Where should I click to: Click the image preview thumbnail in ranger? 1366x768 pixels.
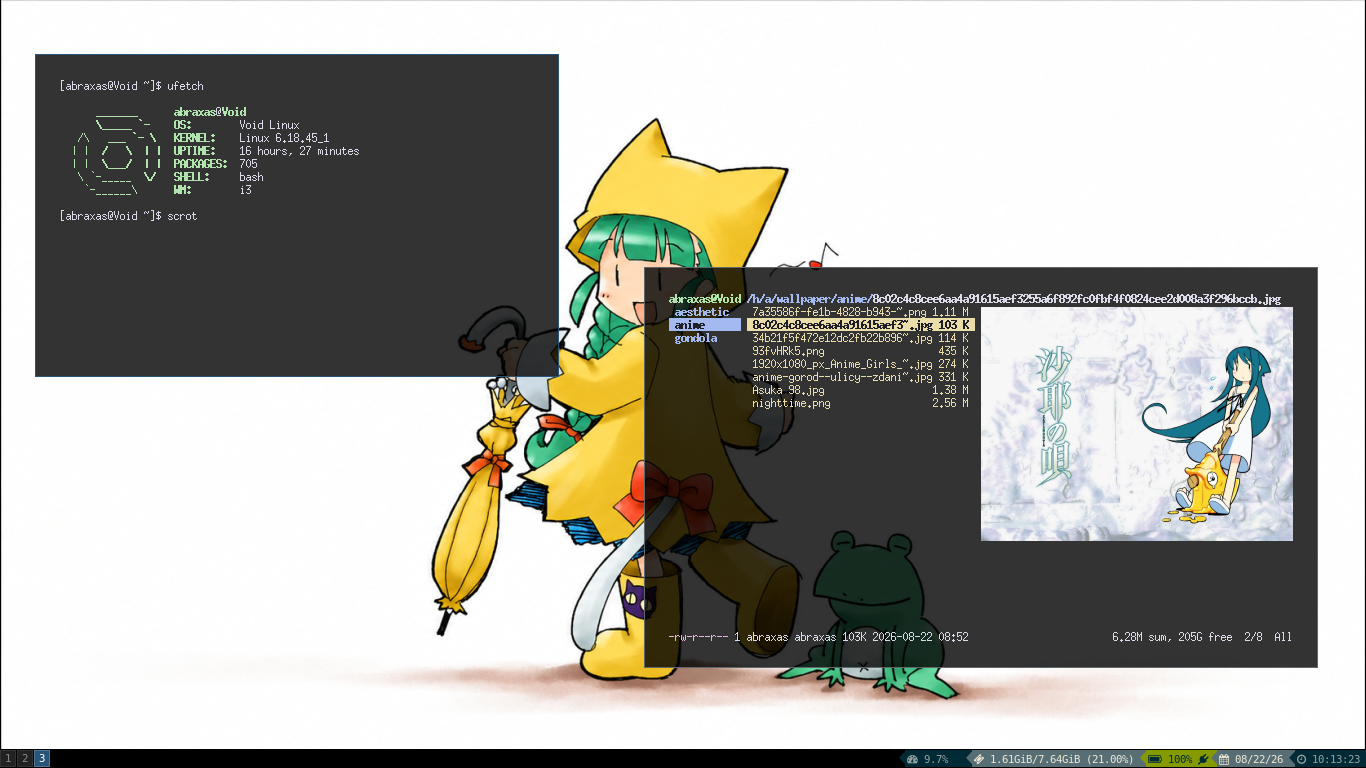tap(1137, 424)
